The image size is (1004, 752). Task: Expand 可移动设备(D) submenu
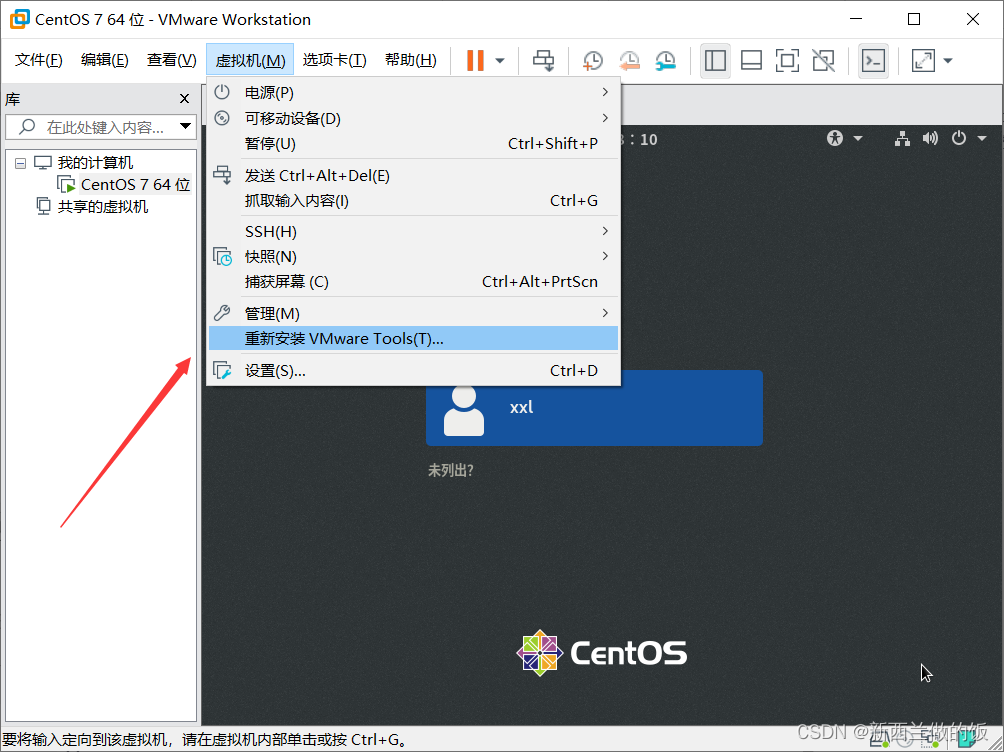tap(413, 119)
